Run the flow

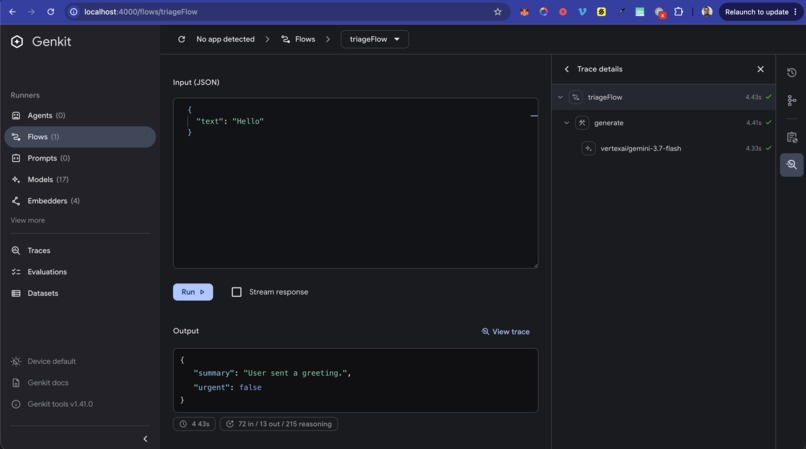coord(193,292)
